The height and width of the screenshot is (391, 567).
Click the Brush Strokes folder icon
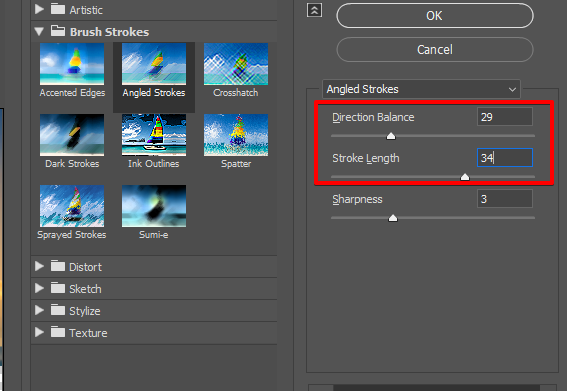tap(57, 31)
